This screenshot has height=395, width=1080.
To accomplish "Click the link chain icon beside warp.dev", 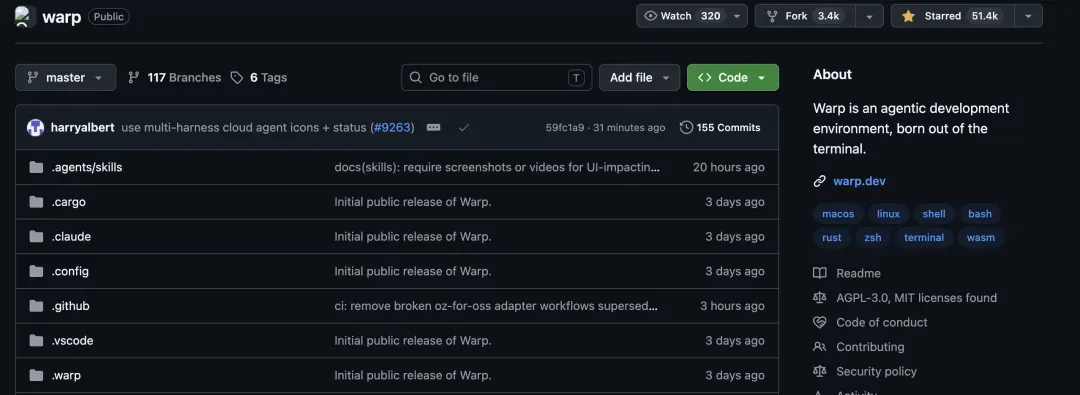I will 820,181.
